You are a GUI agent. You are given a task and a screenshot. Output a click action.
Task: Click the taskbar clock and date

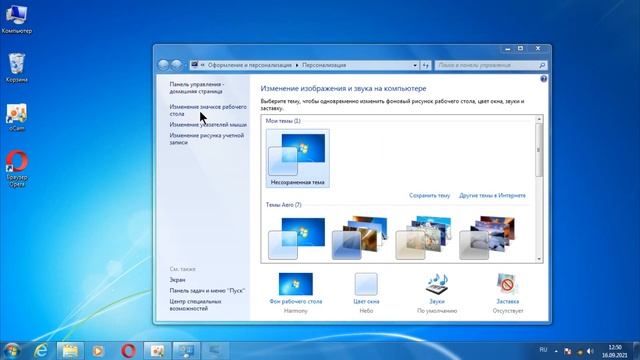614,351
